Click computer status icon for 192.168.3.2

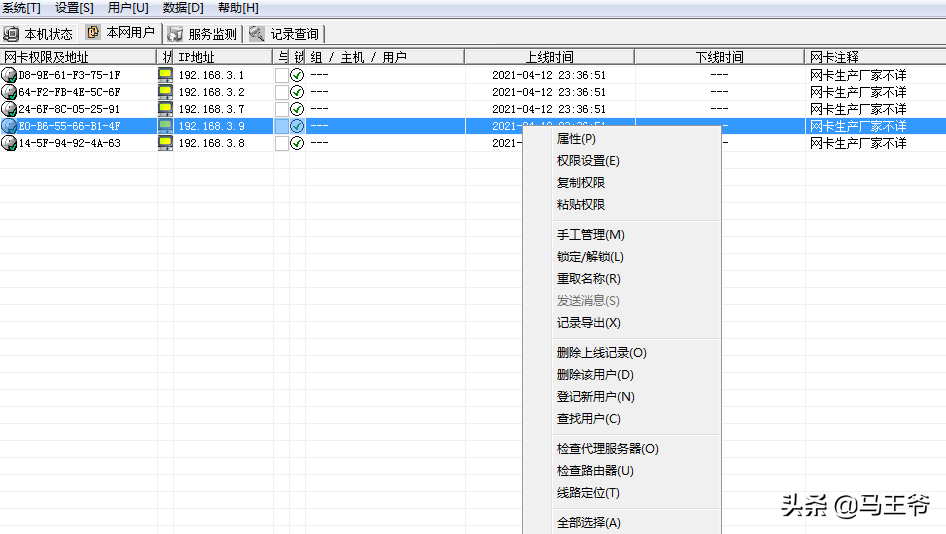tap(165, 92)
